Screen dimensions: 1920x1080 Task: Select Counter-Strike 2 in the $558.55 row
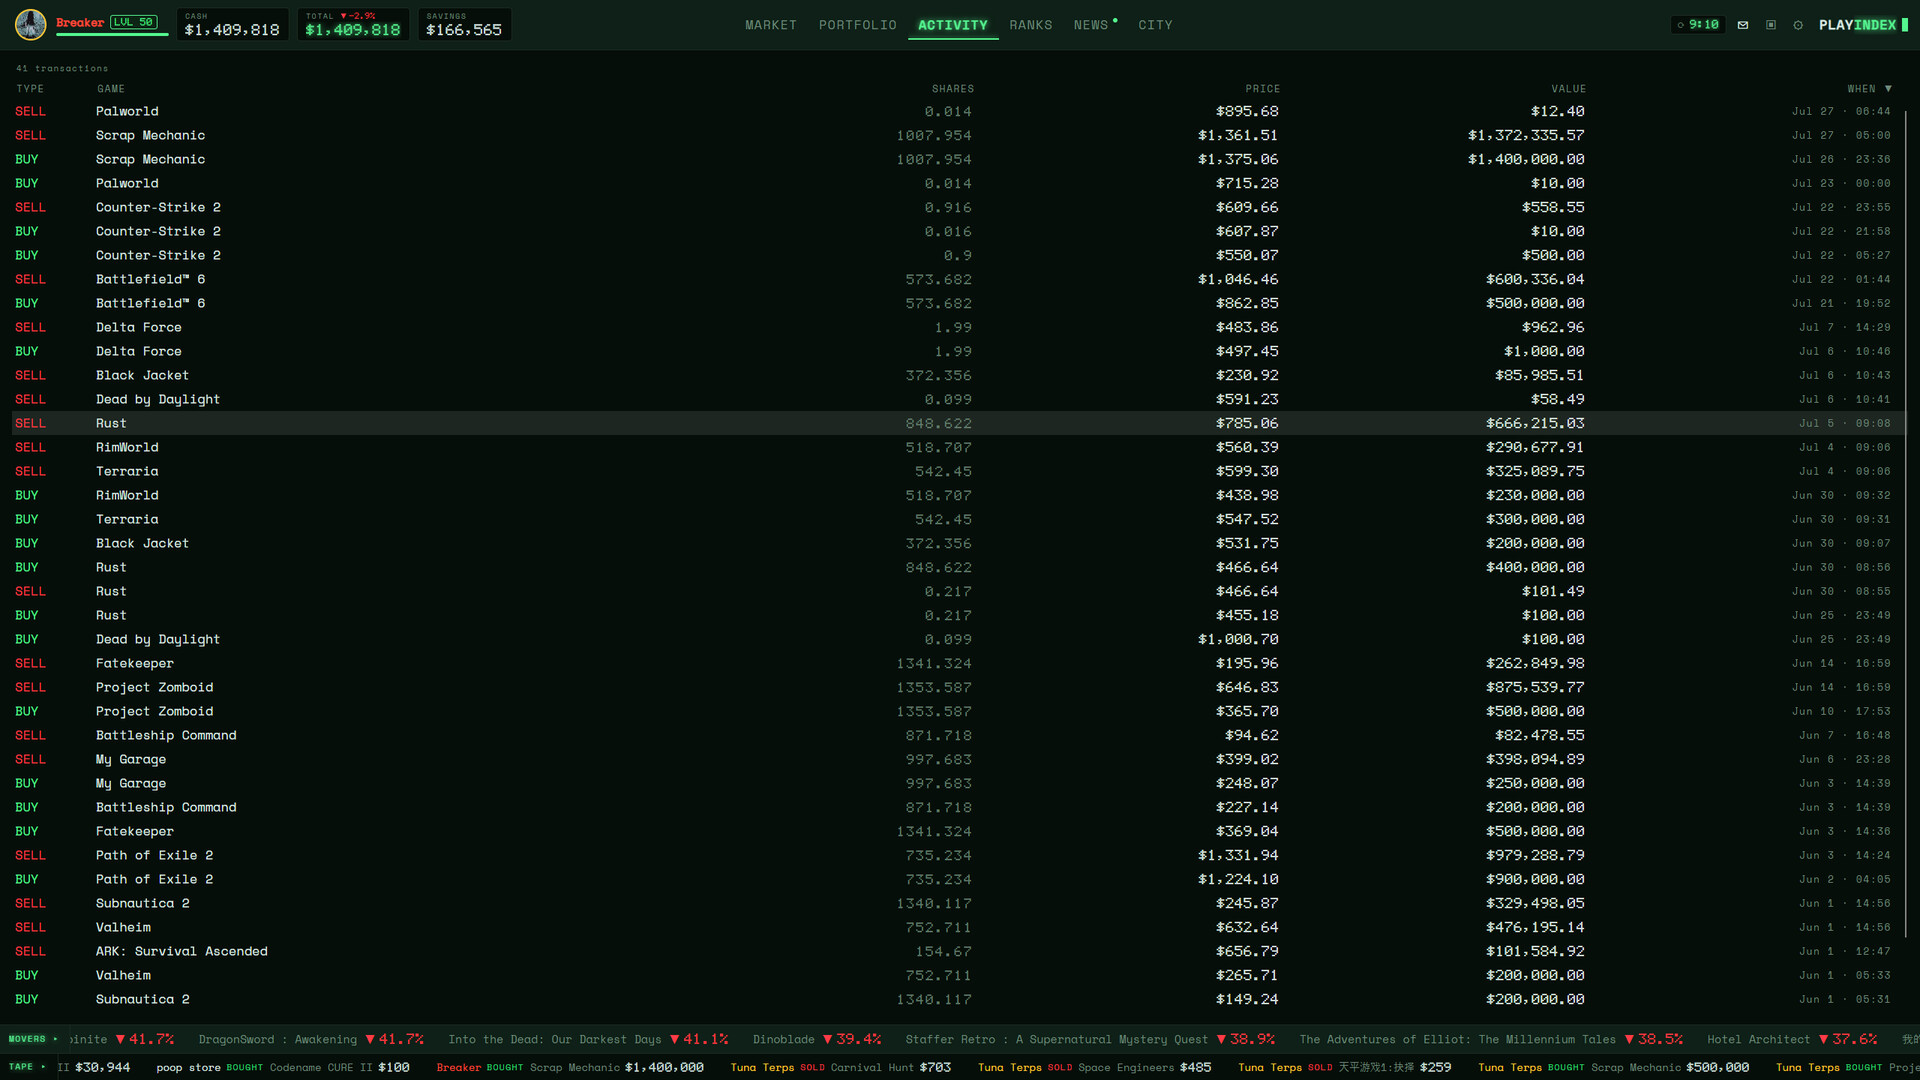point(158,207)
